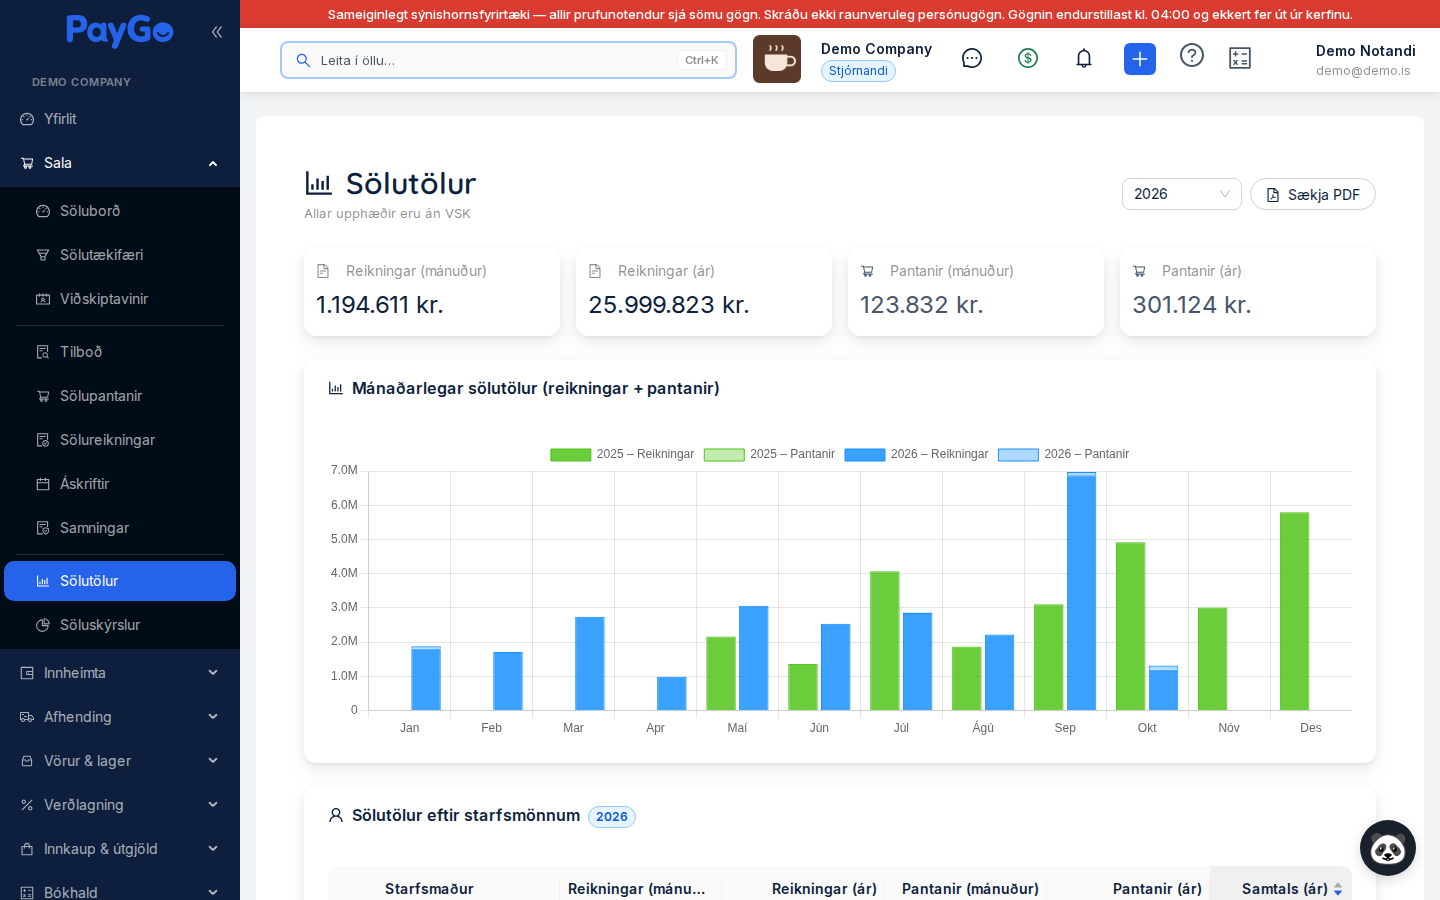This screenshot has height=900, width=1440.
Task: Go to Yfirlit in sidebar
Action: click(120, 119)
